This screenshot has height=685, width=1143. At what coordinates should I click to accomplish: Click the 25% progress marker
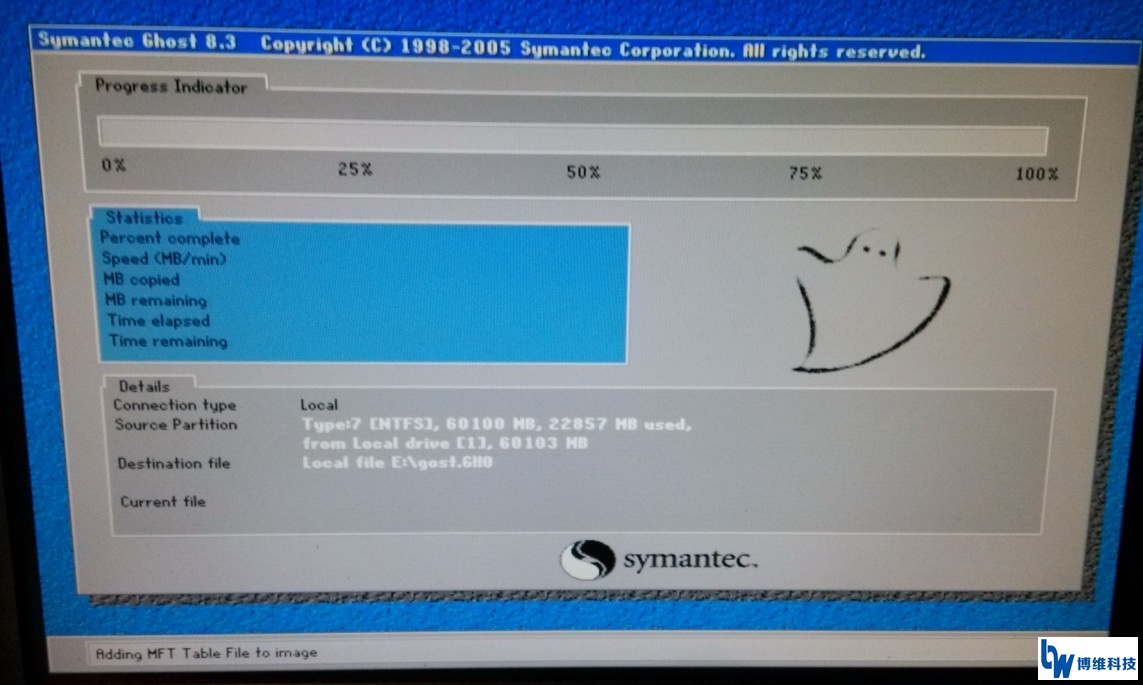pyautogui.click(x=355, y=169)
